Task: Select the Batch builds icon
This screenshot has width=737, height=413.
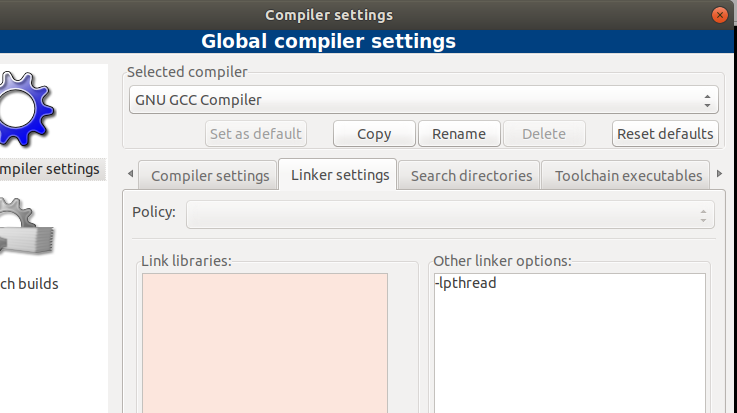Action: point(26,228)
